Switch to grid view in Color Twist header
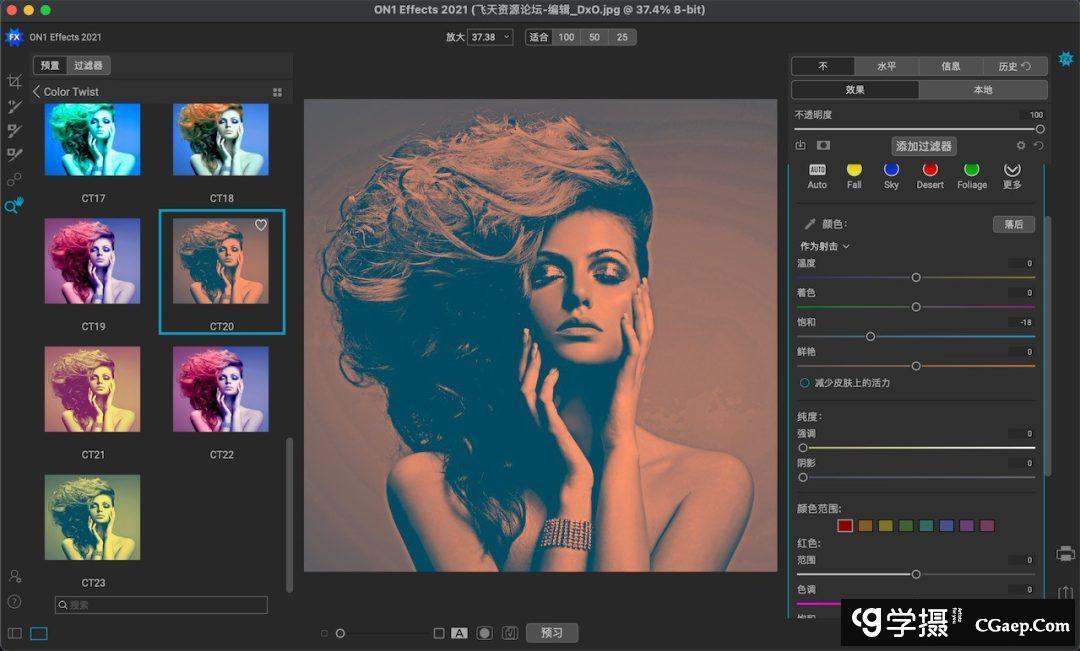Screen dimensions: 1080x651 277,92
